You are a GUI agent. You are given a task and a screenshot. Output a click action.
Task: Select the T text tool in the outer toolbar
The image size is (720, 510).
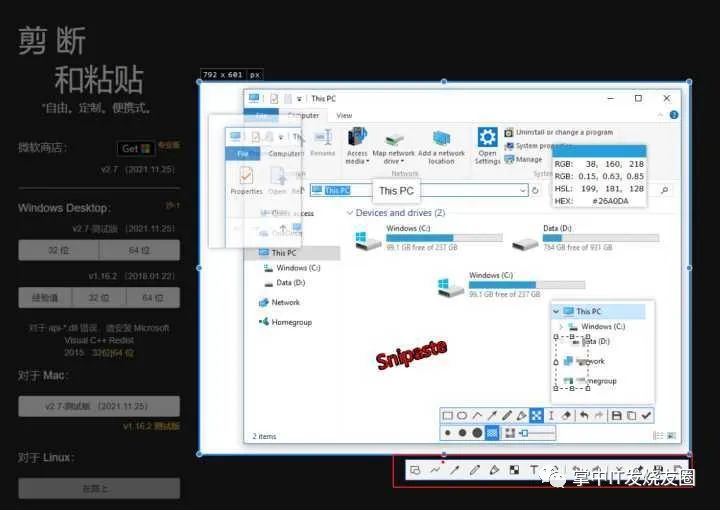[534, 470]
